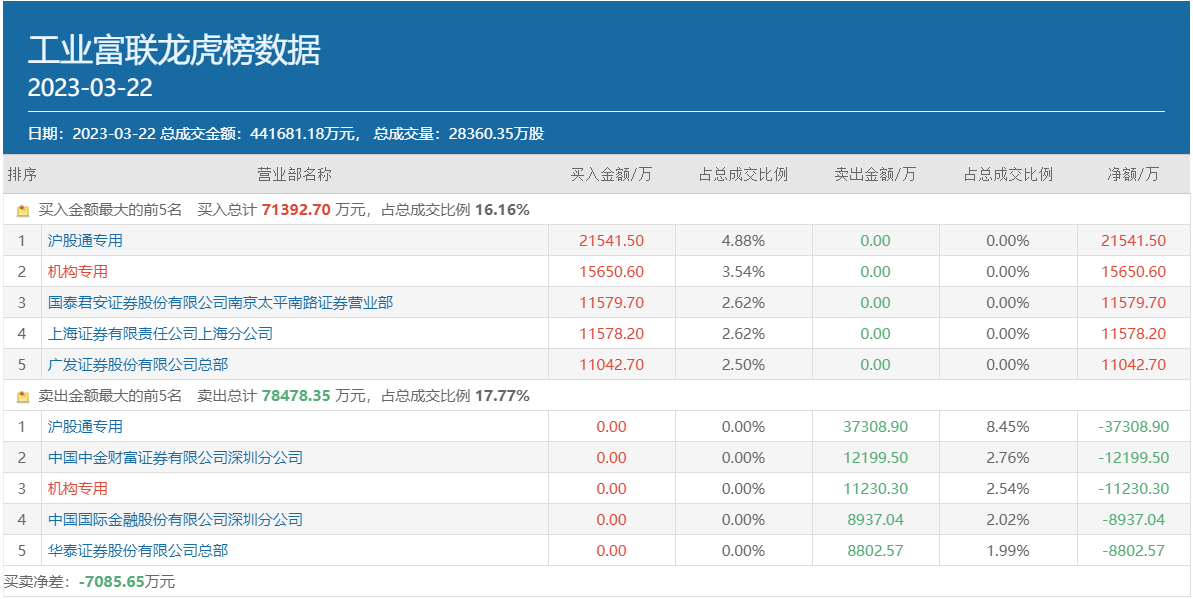Click the icon beside 买入金额最大的前5名
This screenshot has height=599, width=1193.
[23, 211]
